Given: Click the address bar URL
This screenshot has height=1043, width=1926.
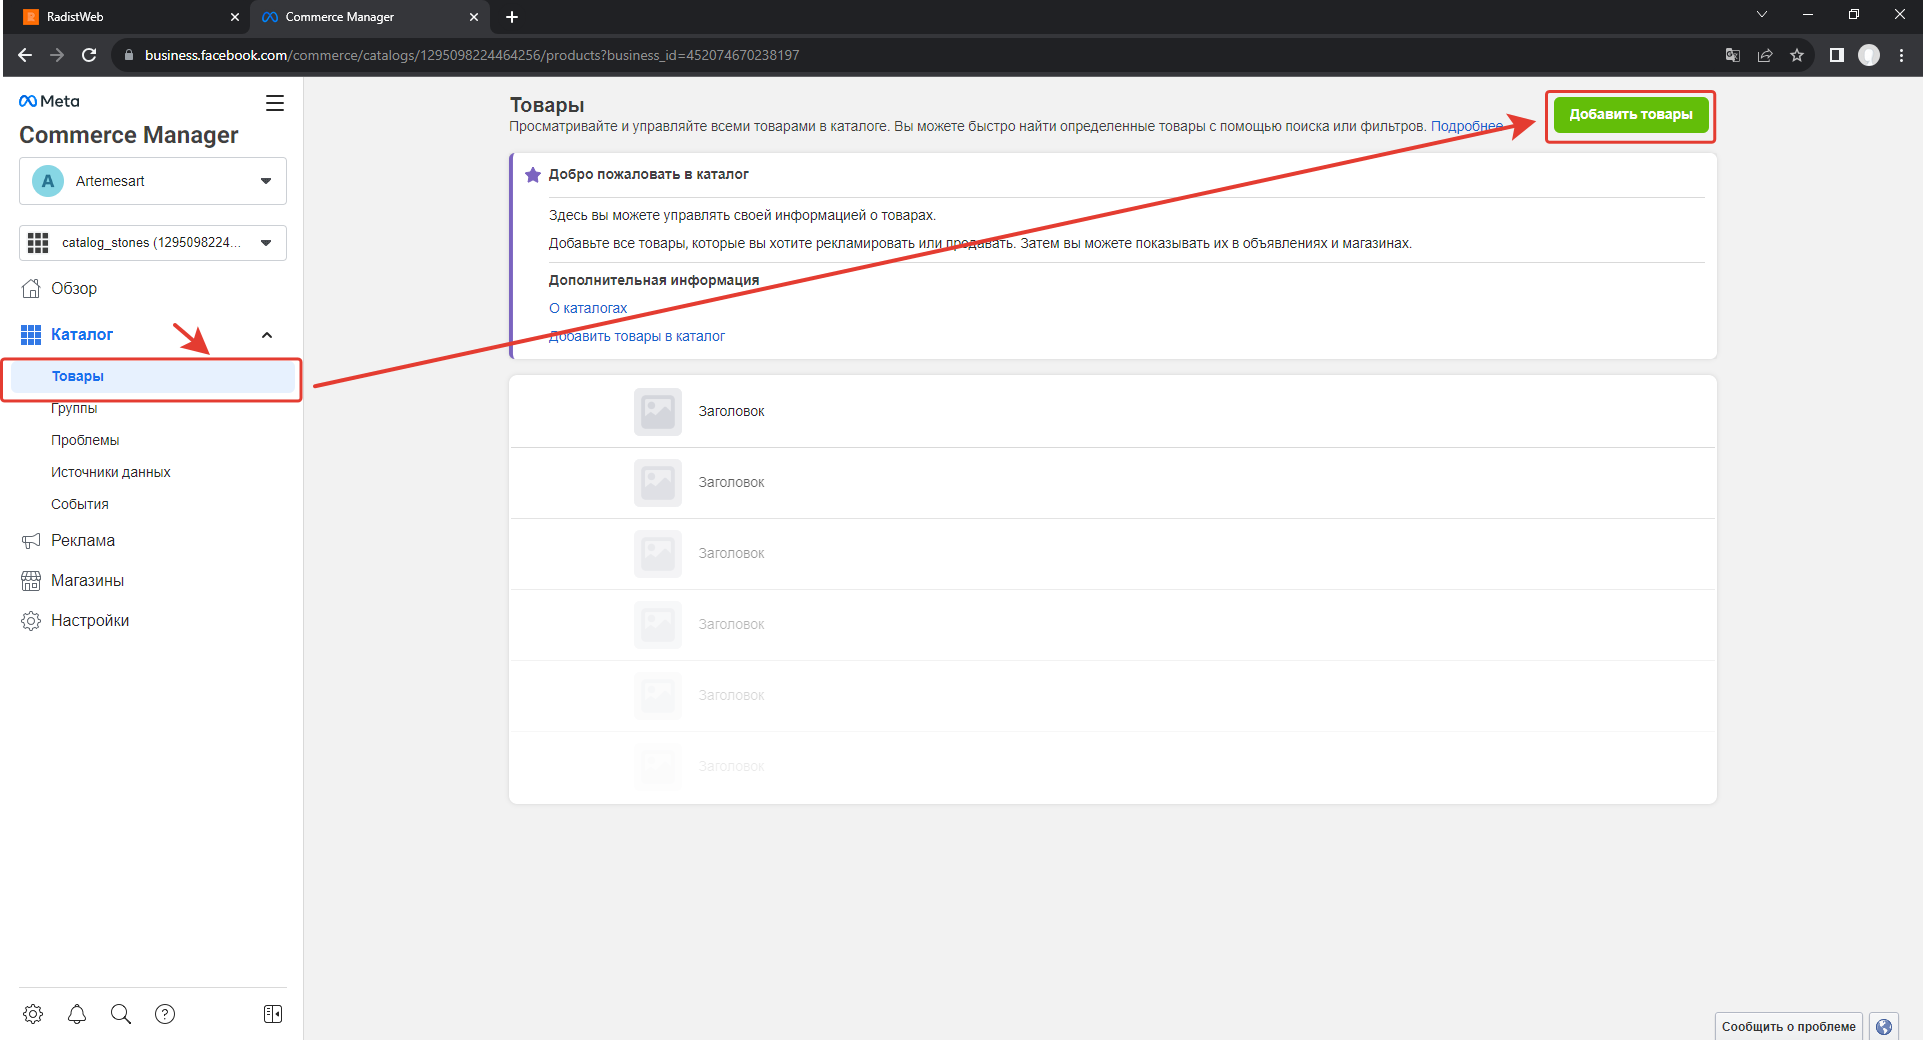Looking at the screenshot, I should click(x=472, y=55).
